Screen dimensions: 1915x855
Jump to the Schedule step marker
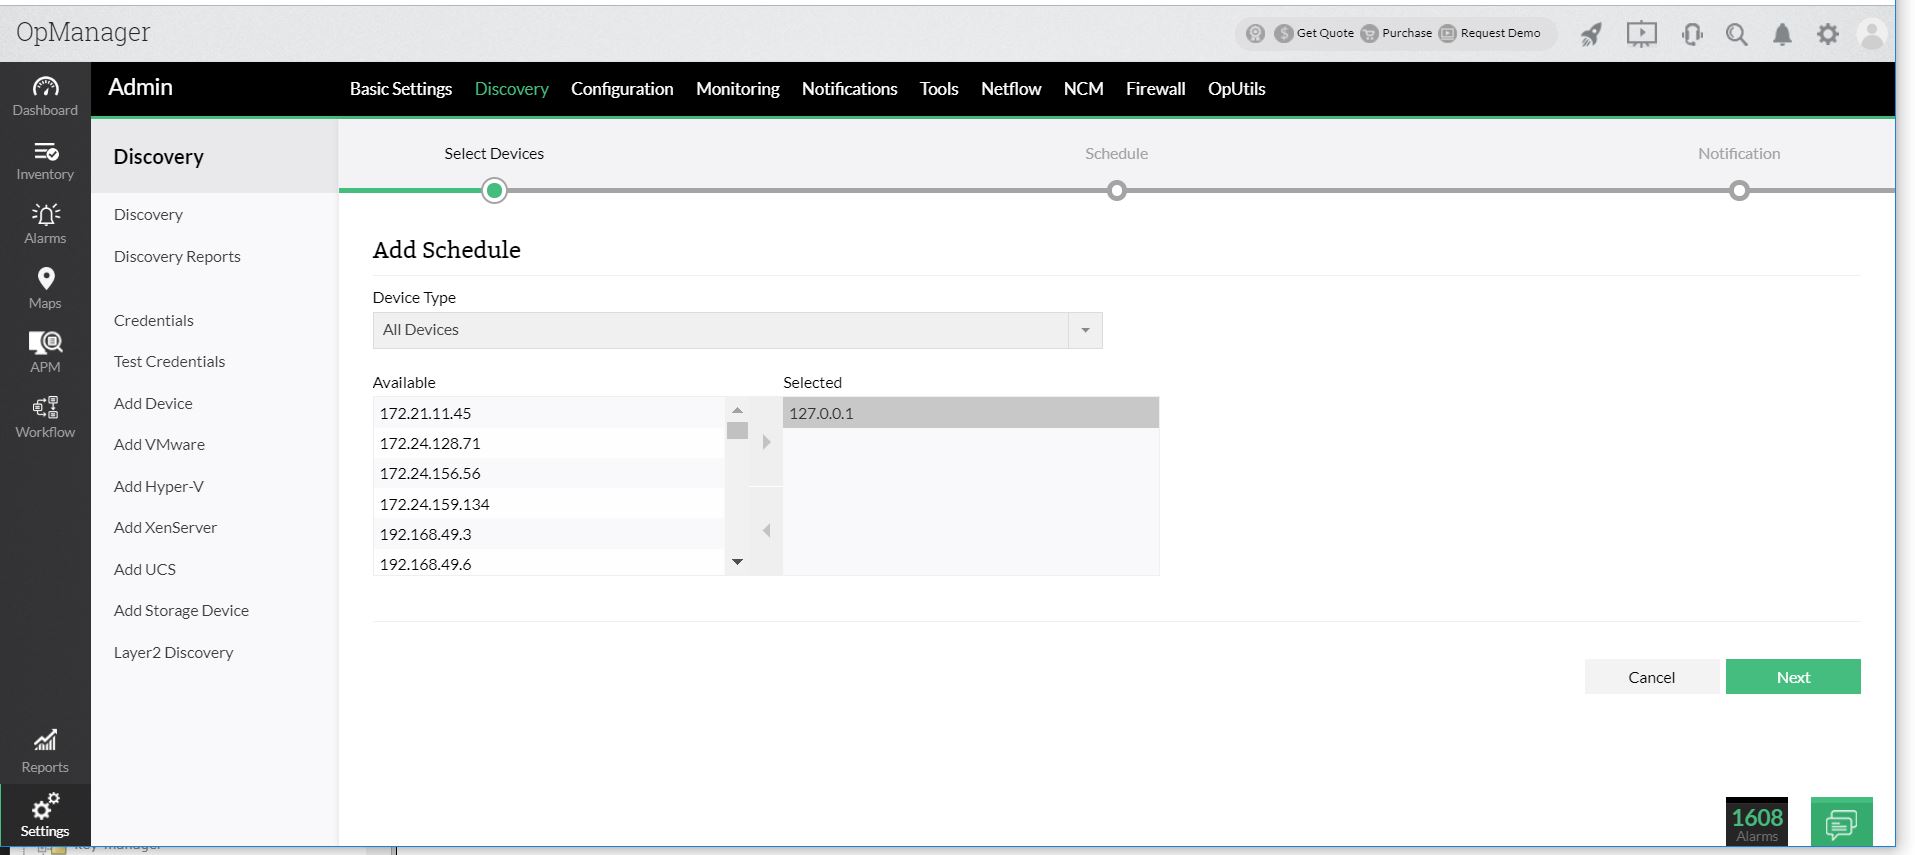1117,190
